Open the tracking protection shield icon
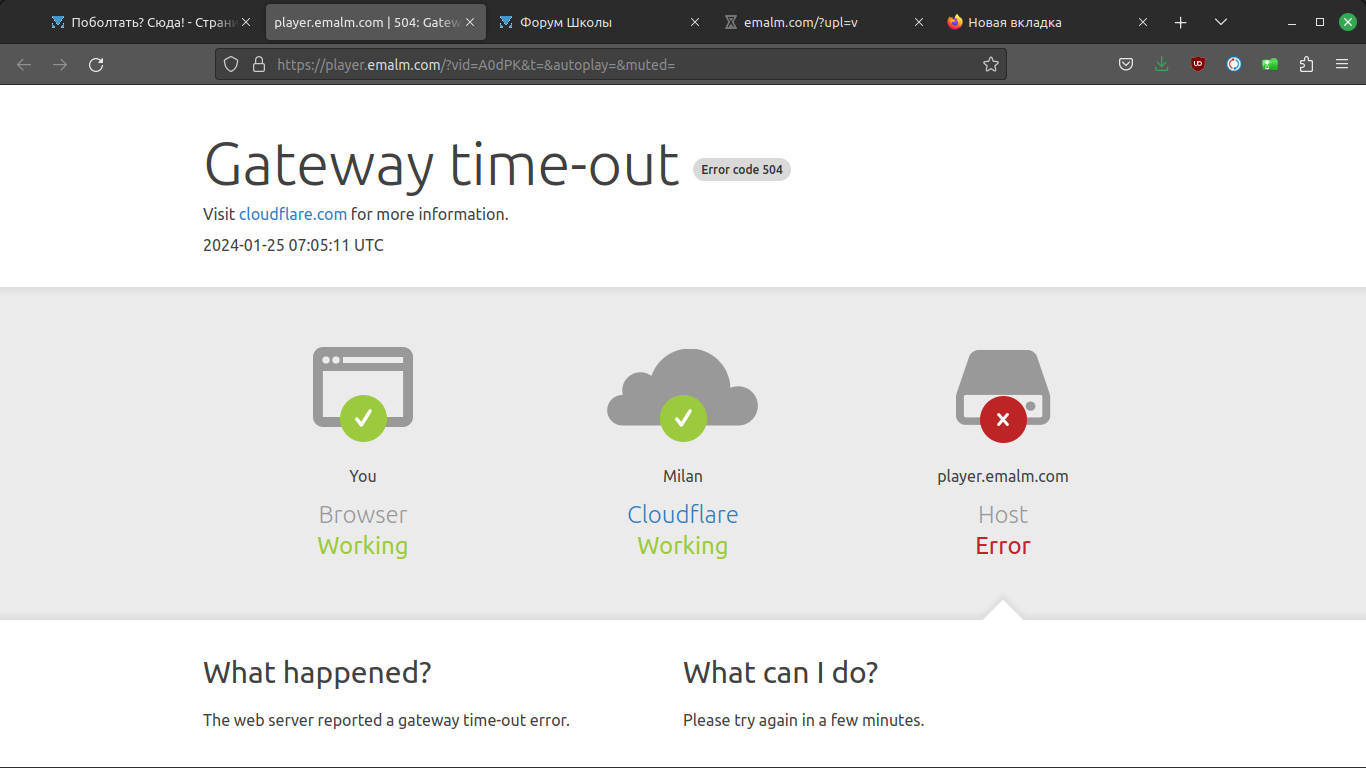Image resolution: width=1366 pixels, height=768 pixels. point(231,64)
